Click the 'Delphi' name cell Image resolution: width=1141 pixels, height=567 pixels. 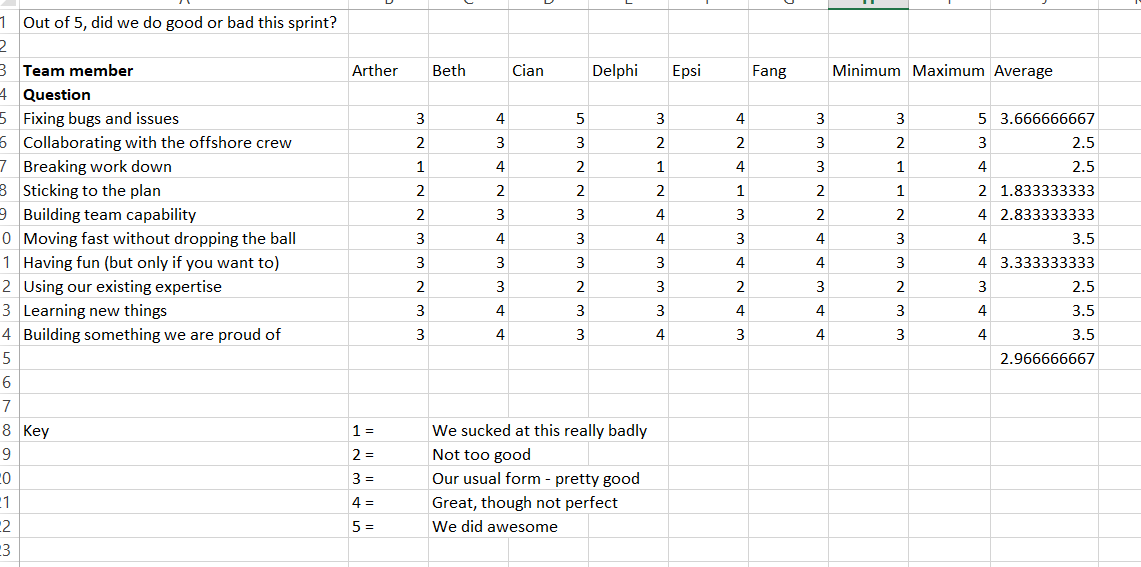(615, 71)
